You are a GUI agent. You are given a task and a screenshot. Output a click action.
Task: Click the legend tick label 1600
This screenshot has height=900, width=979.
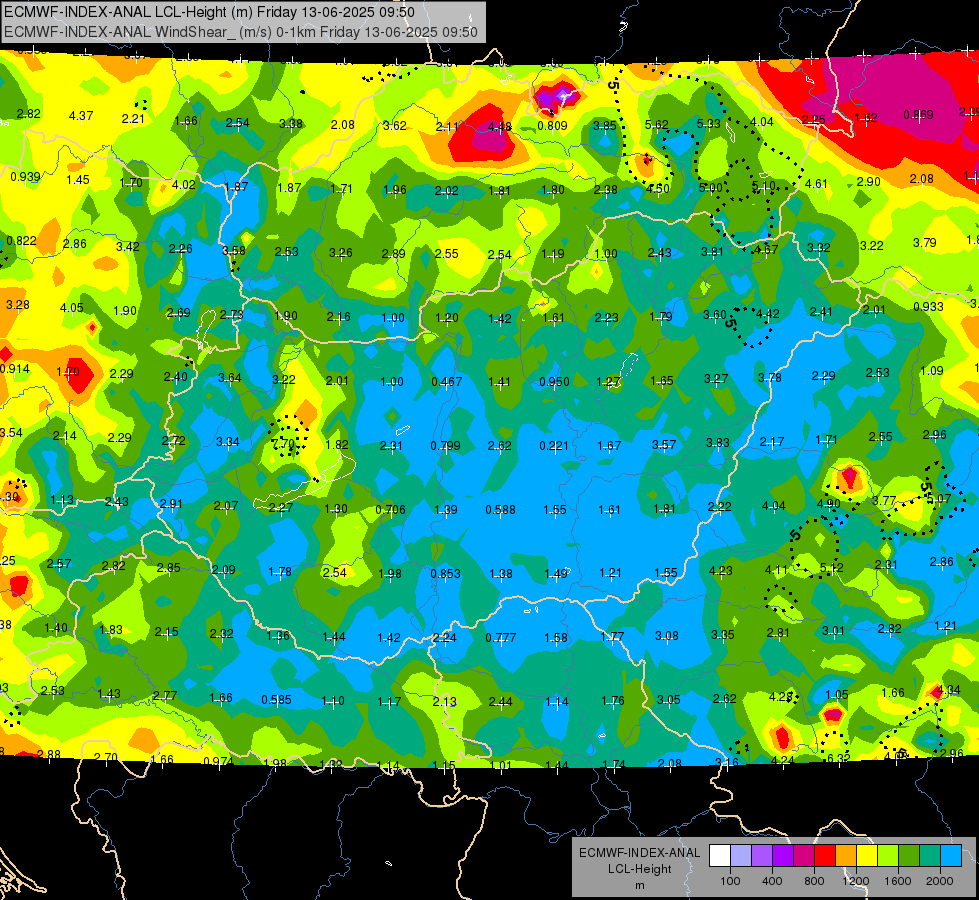point(898,881)
